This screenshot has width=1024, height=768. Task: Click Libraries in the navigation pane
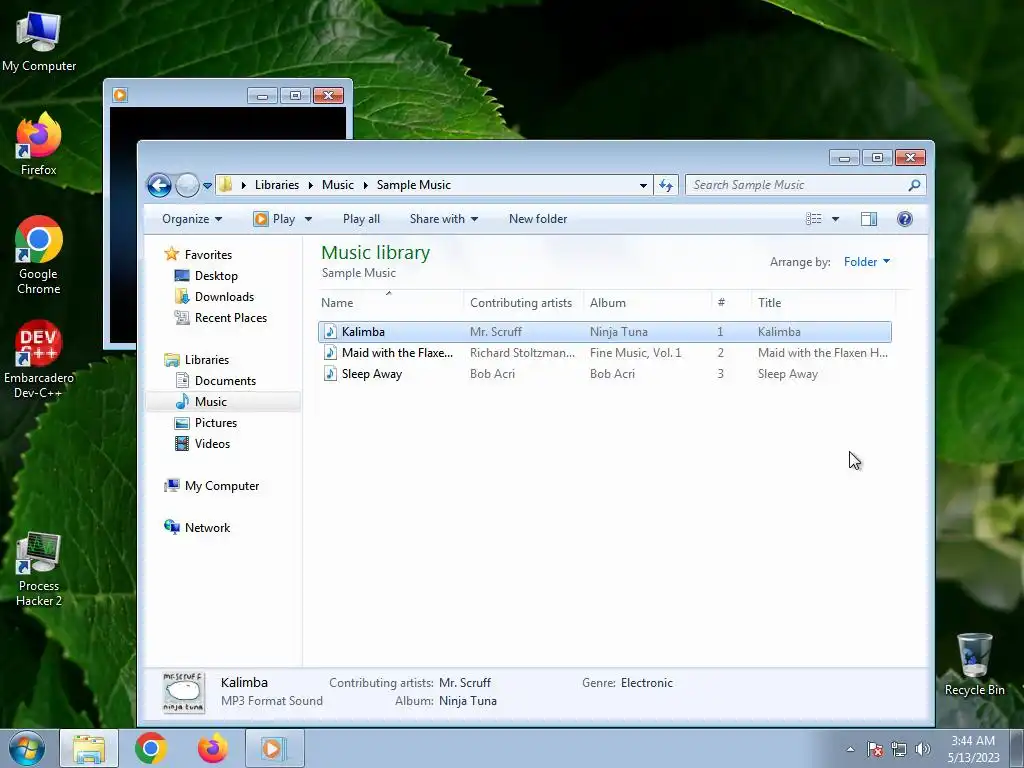(206, 360)
